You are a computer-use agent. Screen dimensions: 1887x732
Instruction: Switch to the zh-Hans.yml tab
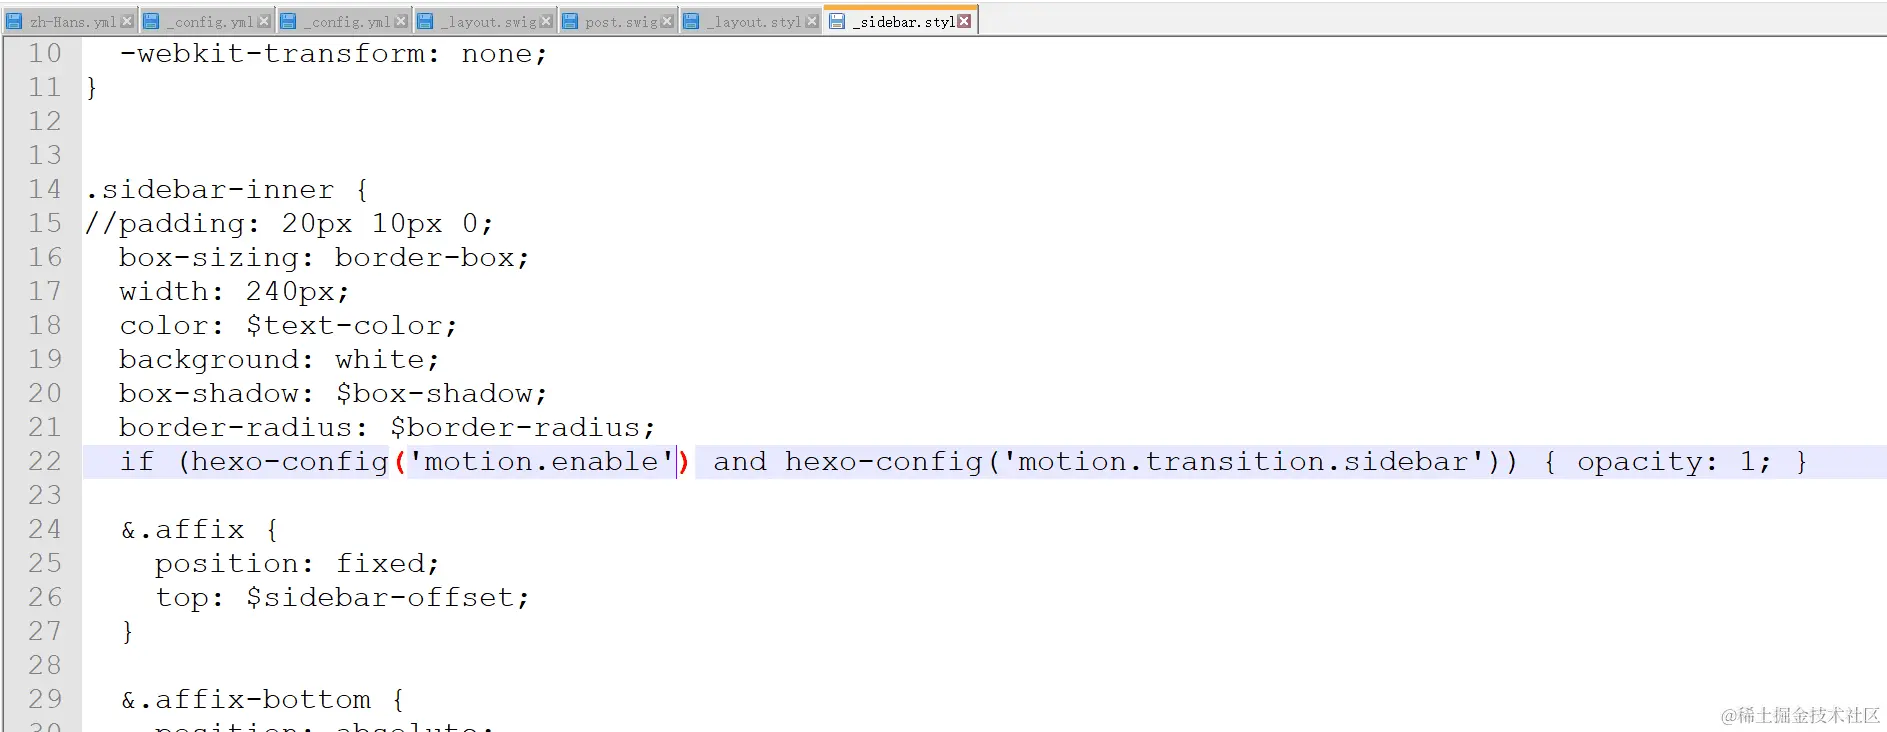69,21
